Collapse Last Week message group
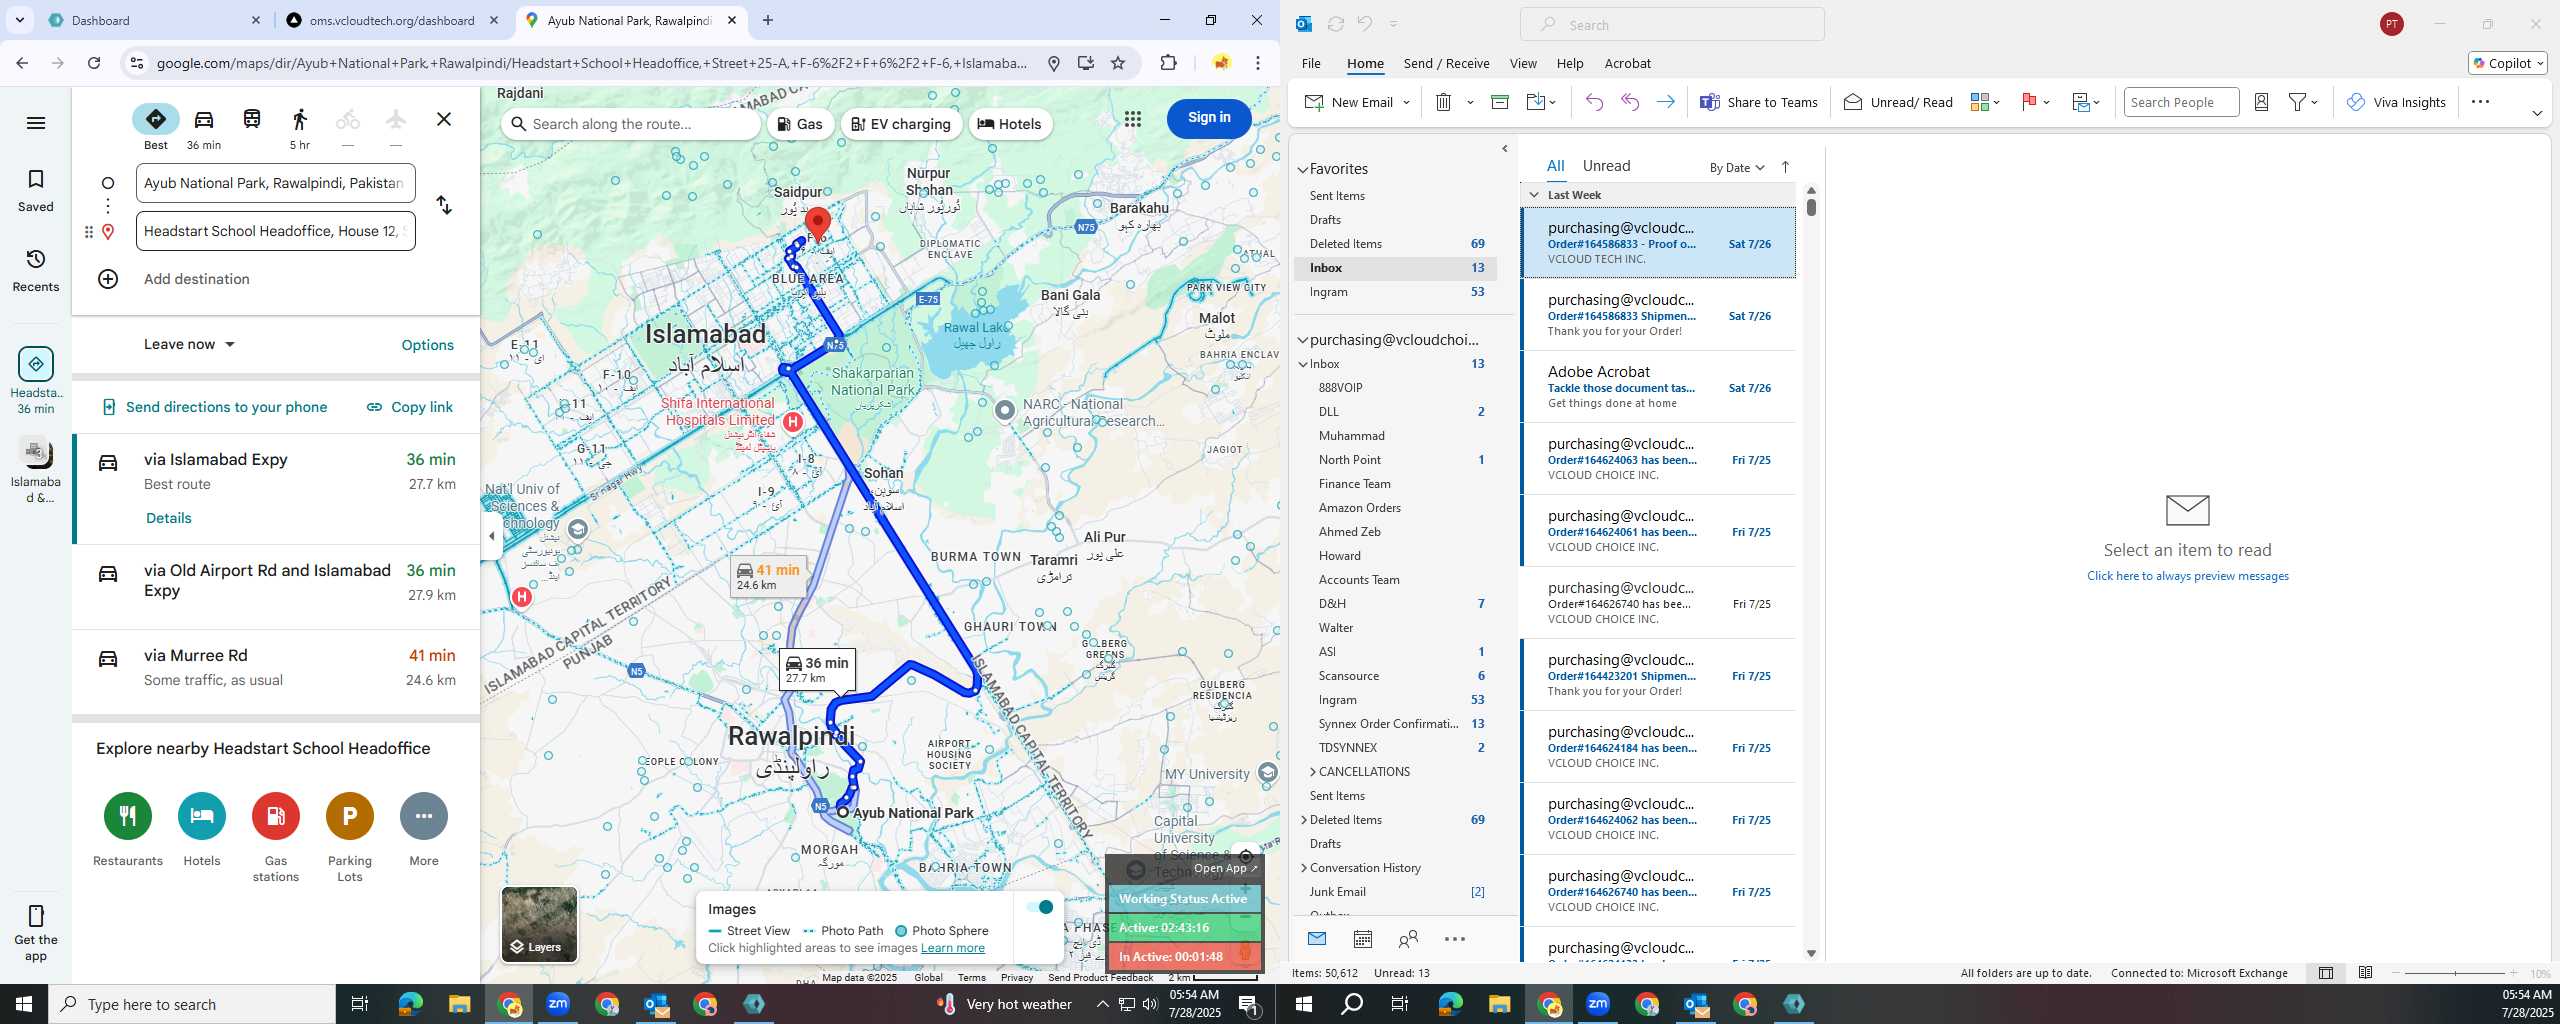2560x1024 pixels. coord(1534,195)
